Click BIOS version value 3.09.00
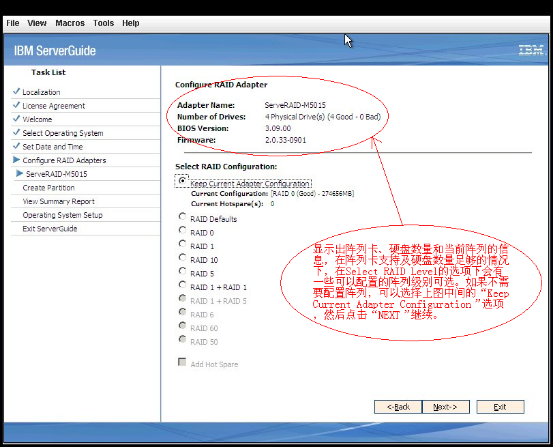The width and height of the screenshot is (554, 447). tap(278, 128)
